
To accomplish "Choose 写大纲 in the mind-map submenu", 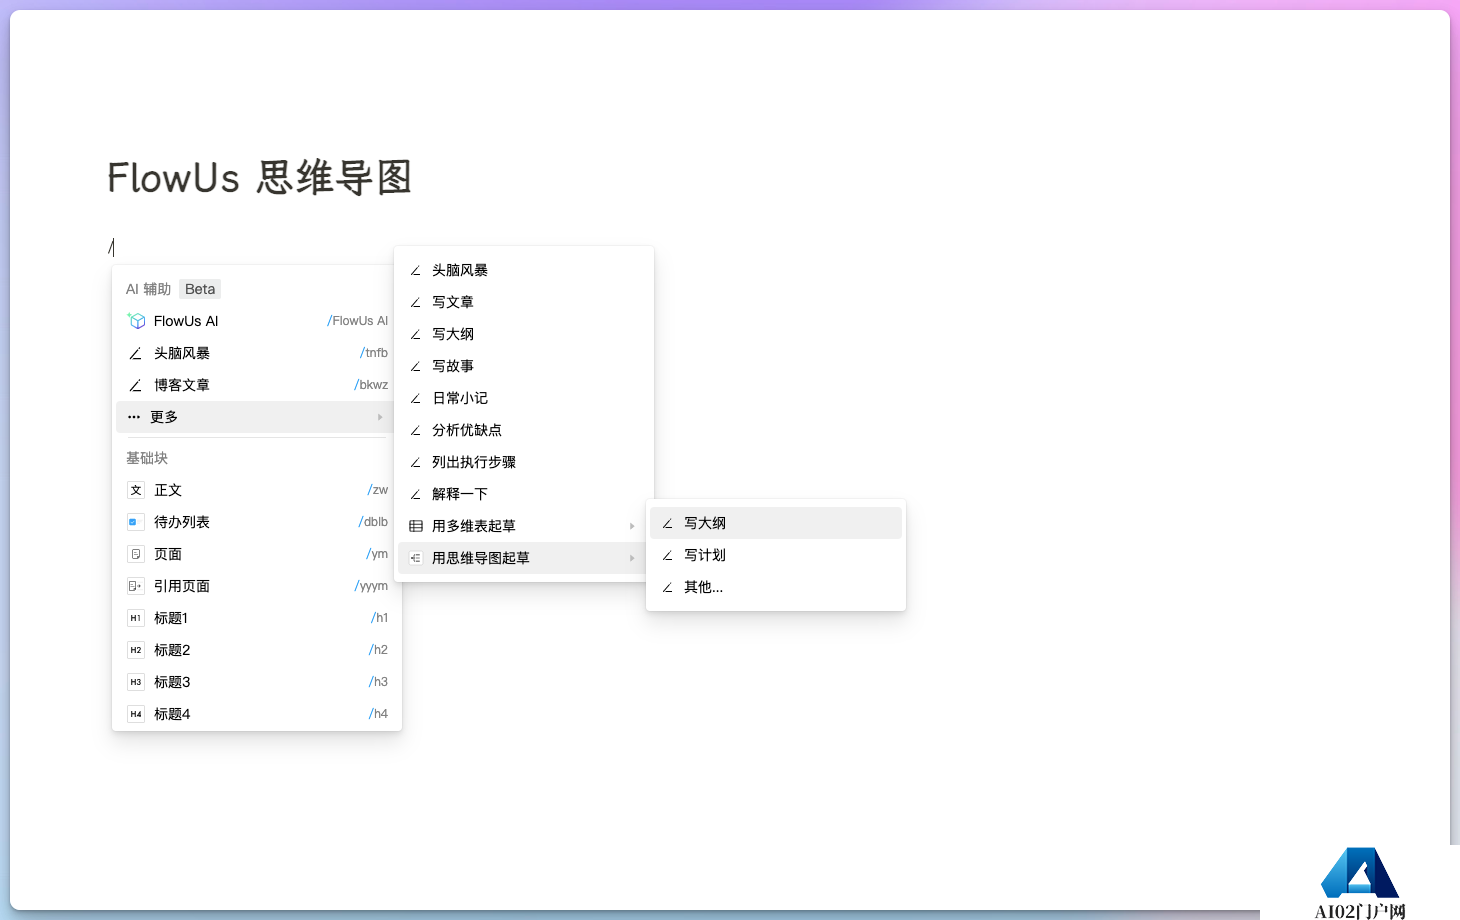I will (x=776, y=523).
